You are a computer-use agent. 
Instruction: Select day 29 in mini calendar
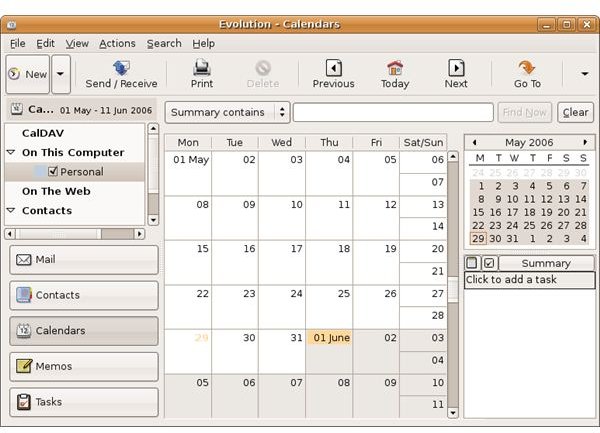tap(478, 238)
